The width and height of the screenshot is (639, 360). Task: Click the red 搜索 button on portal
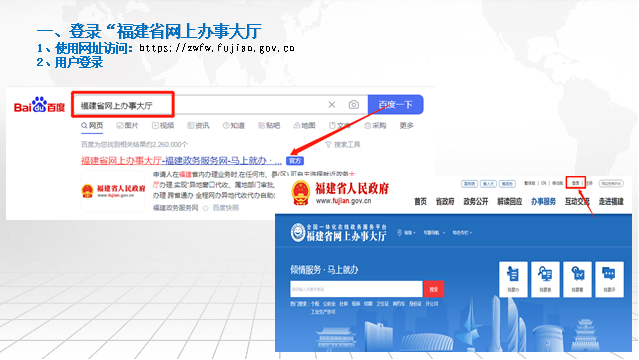(x=434, y=289)
